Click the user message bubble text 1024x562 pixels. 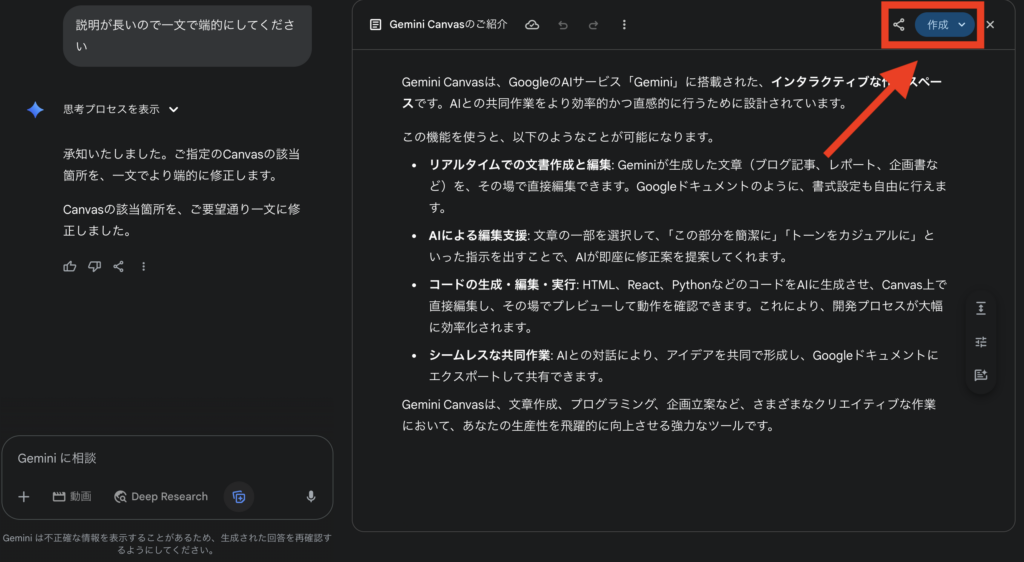pyautogui.click(x=185, y=35)
